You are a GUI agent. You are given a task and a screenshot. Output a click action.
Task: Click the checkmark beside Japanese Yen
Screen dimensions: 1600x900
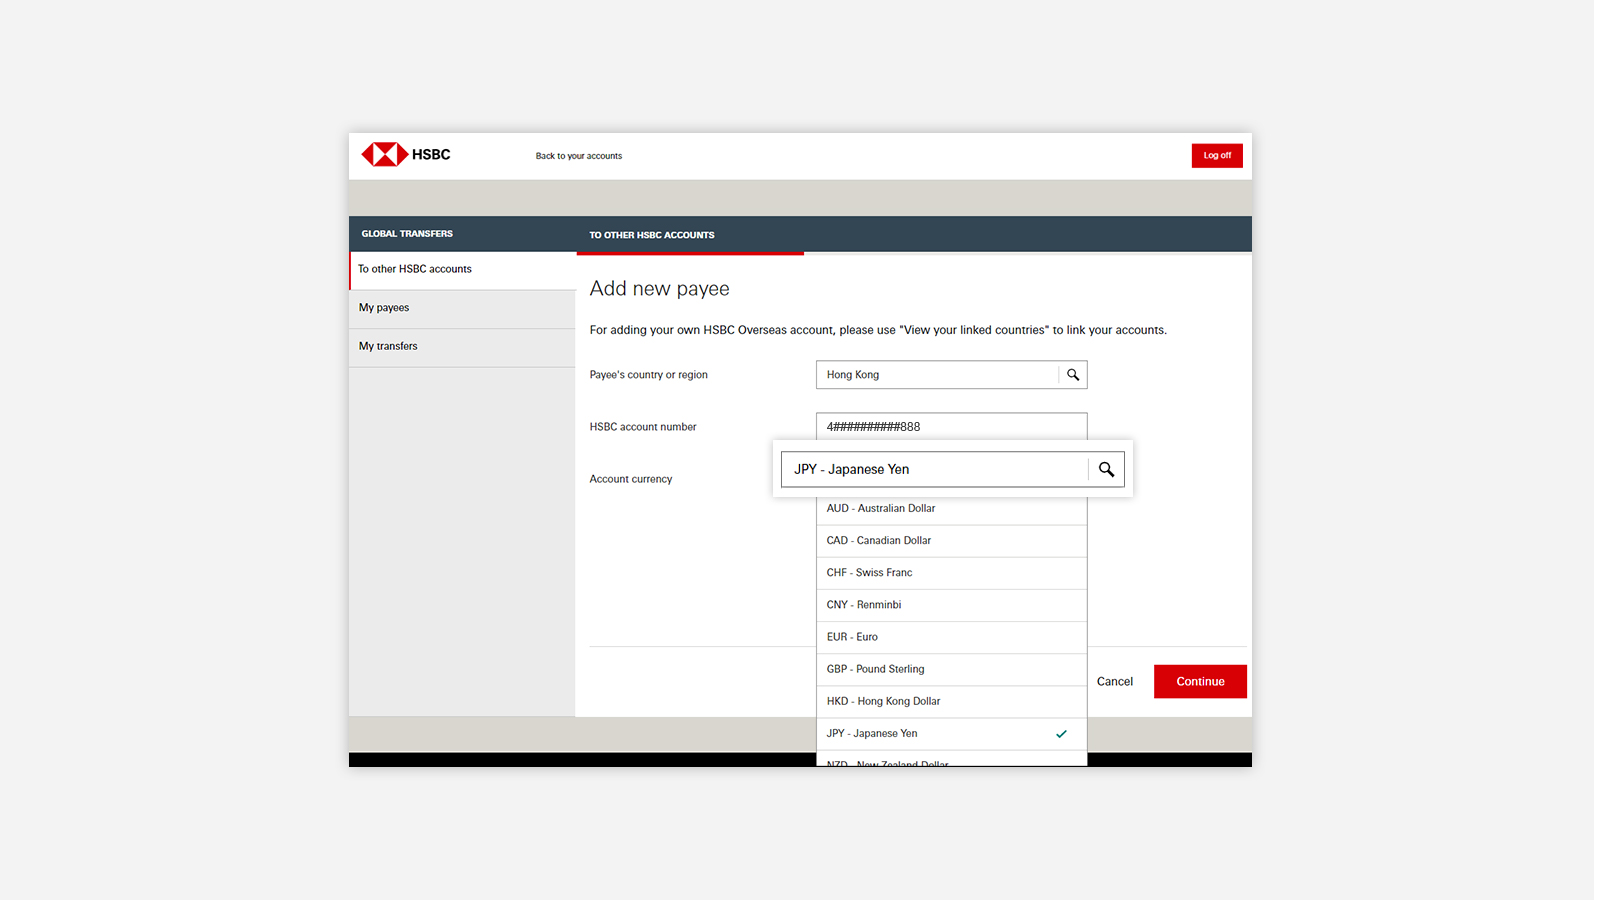click(1061, 734)
